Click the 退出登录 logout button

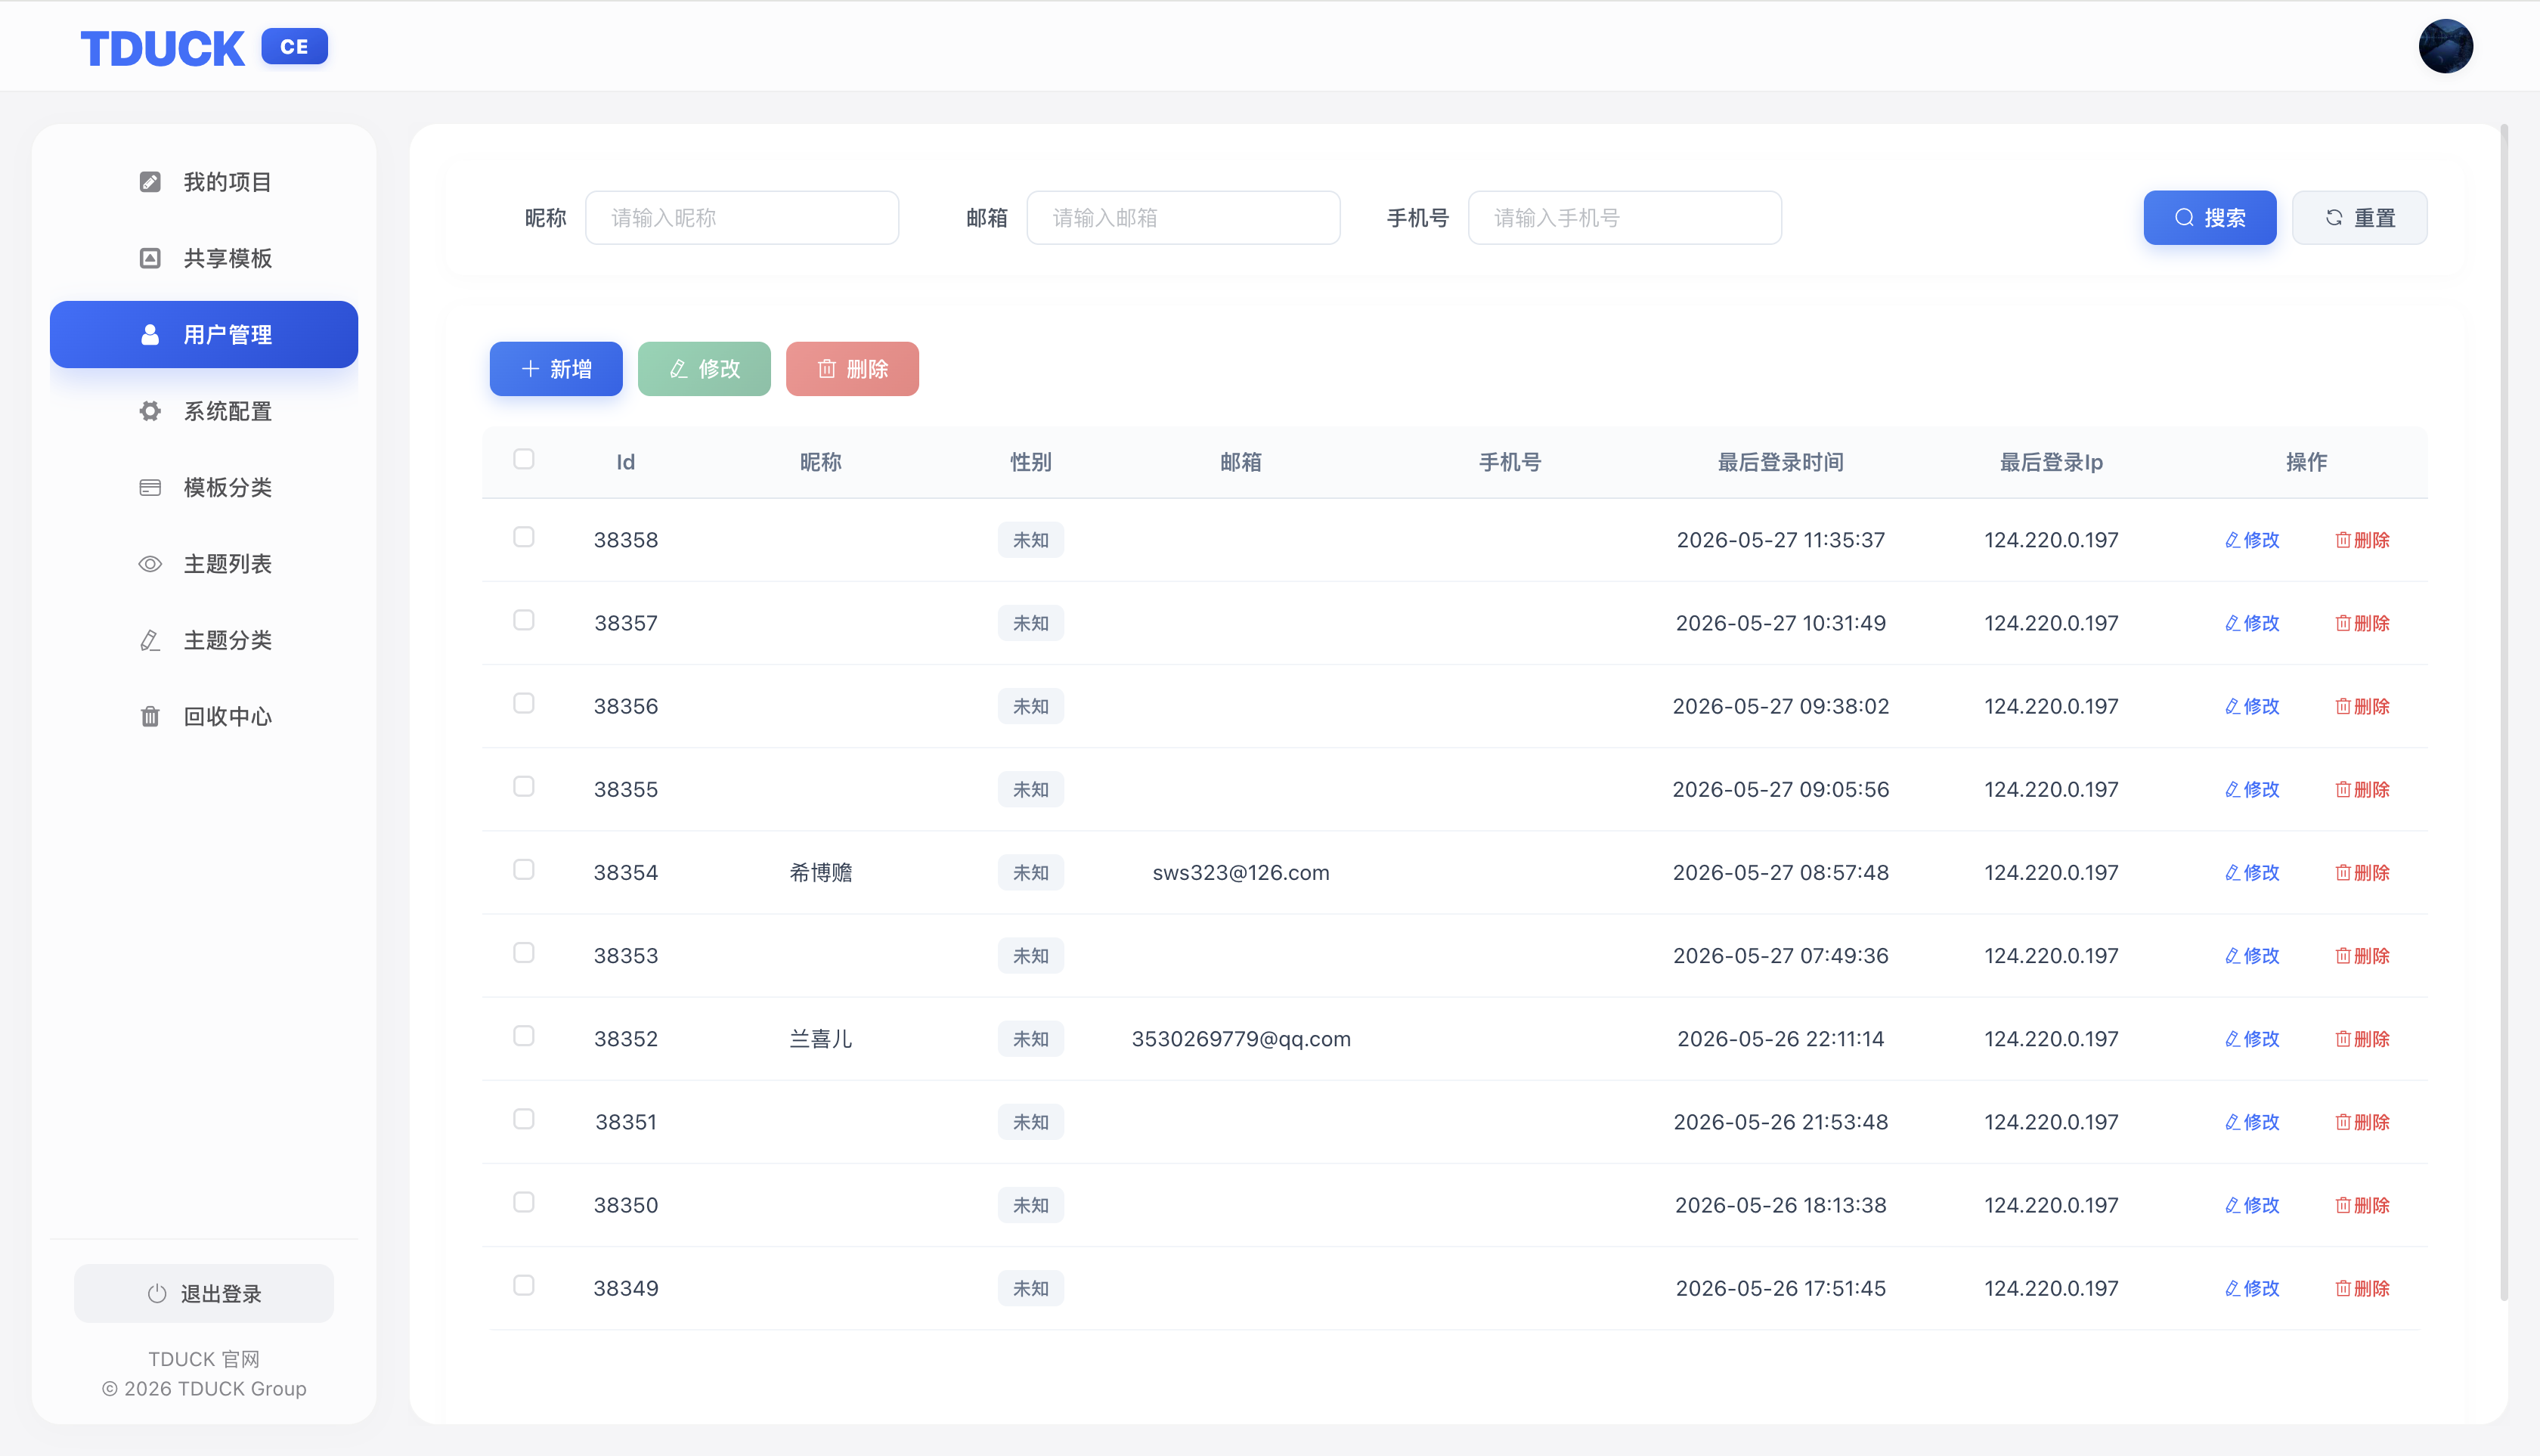coord(204,1293)
